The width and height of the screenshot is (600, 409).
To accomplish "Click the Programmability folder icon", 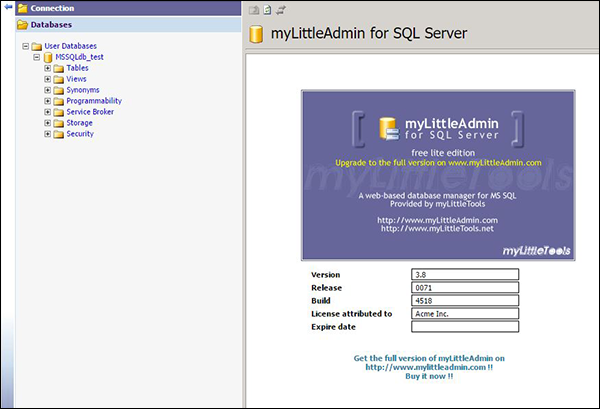I will (59, 101).
